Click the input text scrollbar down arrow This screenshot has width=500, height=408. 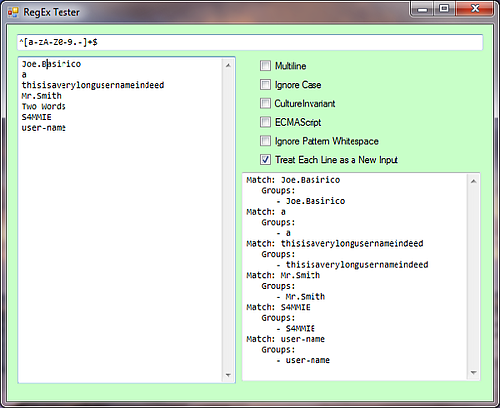[228, 375]
